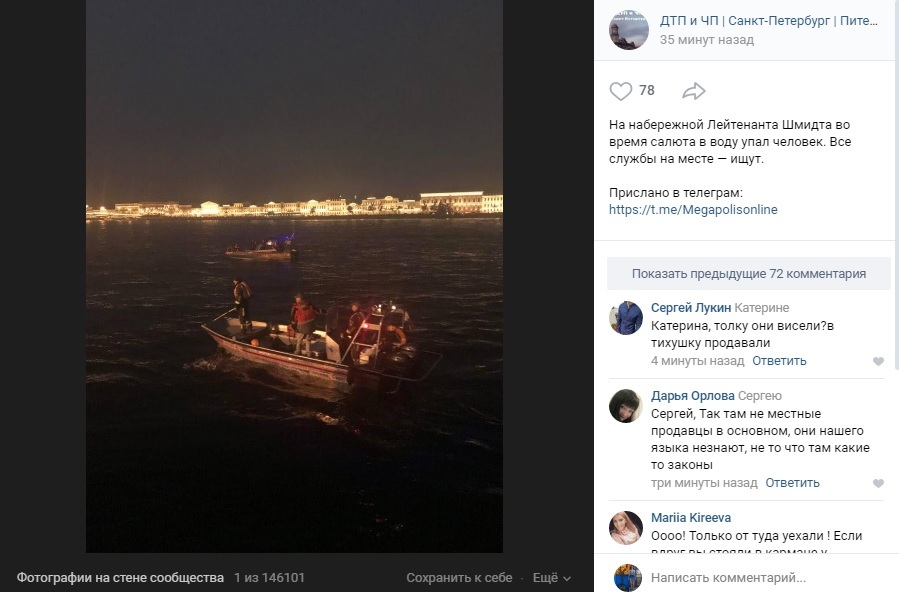Show previous 72 comments

749,273
